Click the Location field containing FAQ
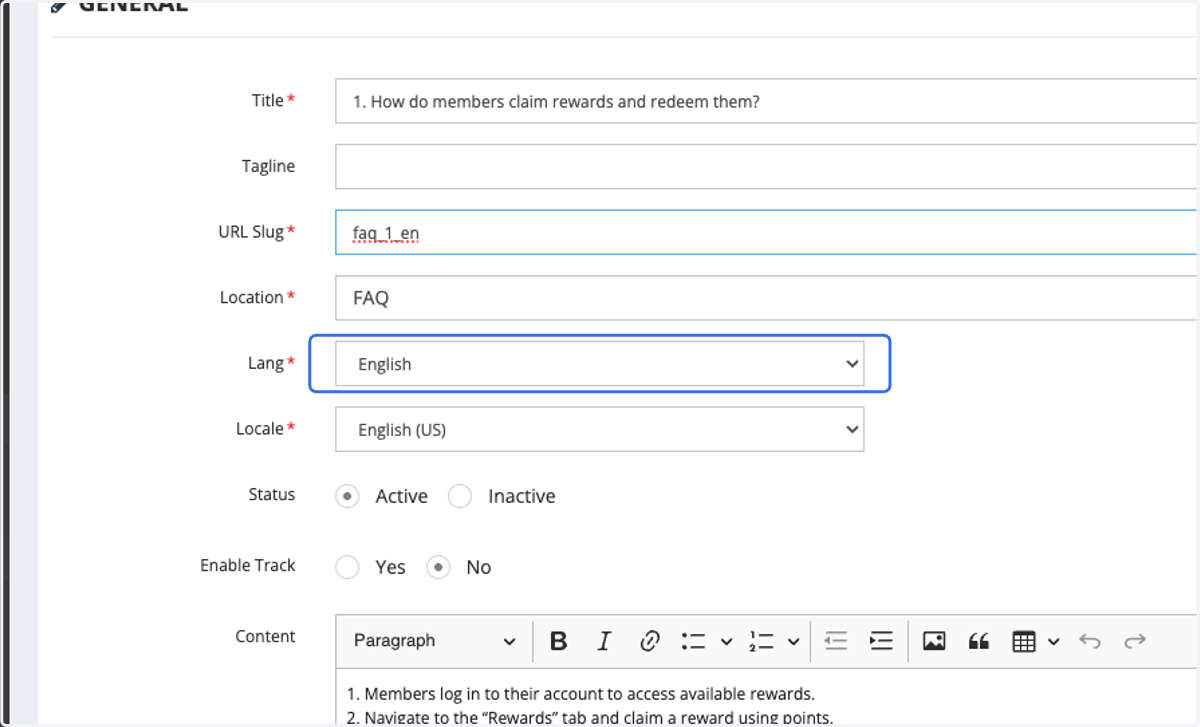 coord(767,298)
